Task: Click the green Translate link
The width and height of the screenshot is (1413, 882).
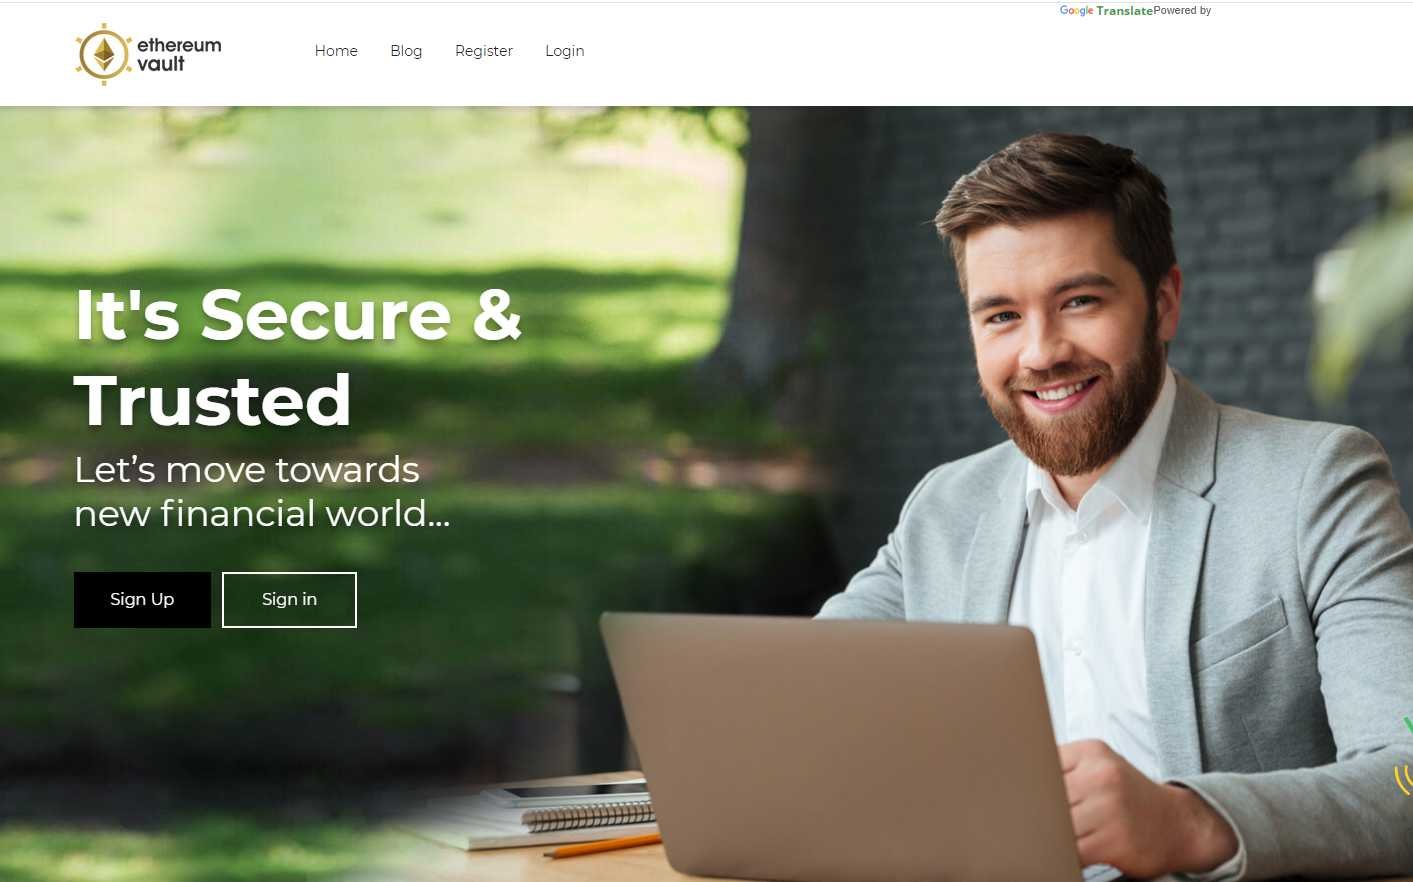Action: pos(1124,11)
